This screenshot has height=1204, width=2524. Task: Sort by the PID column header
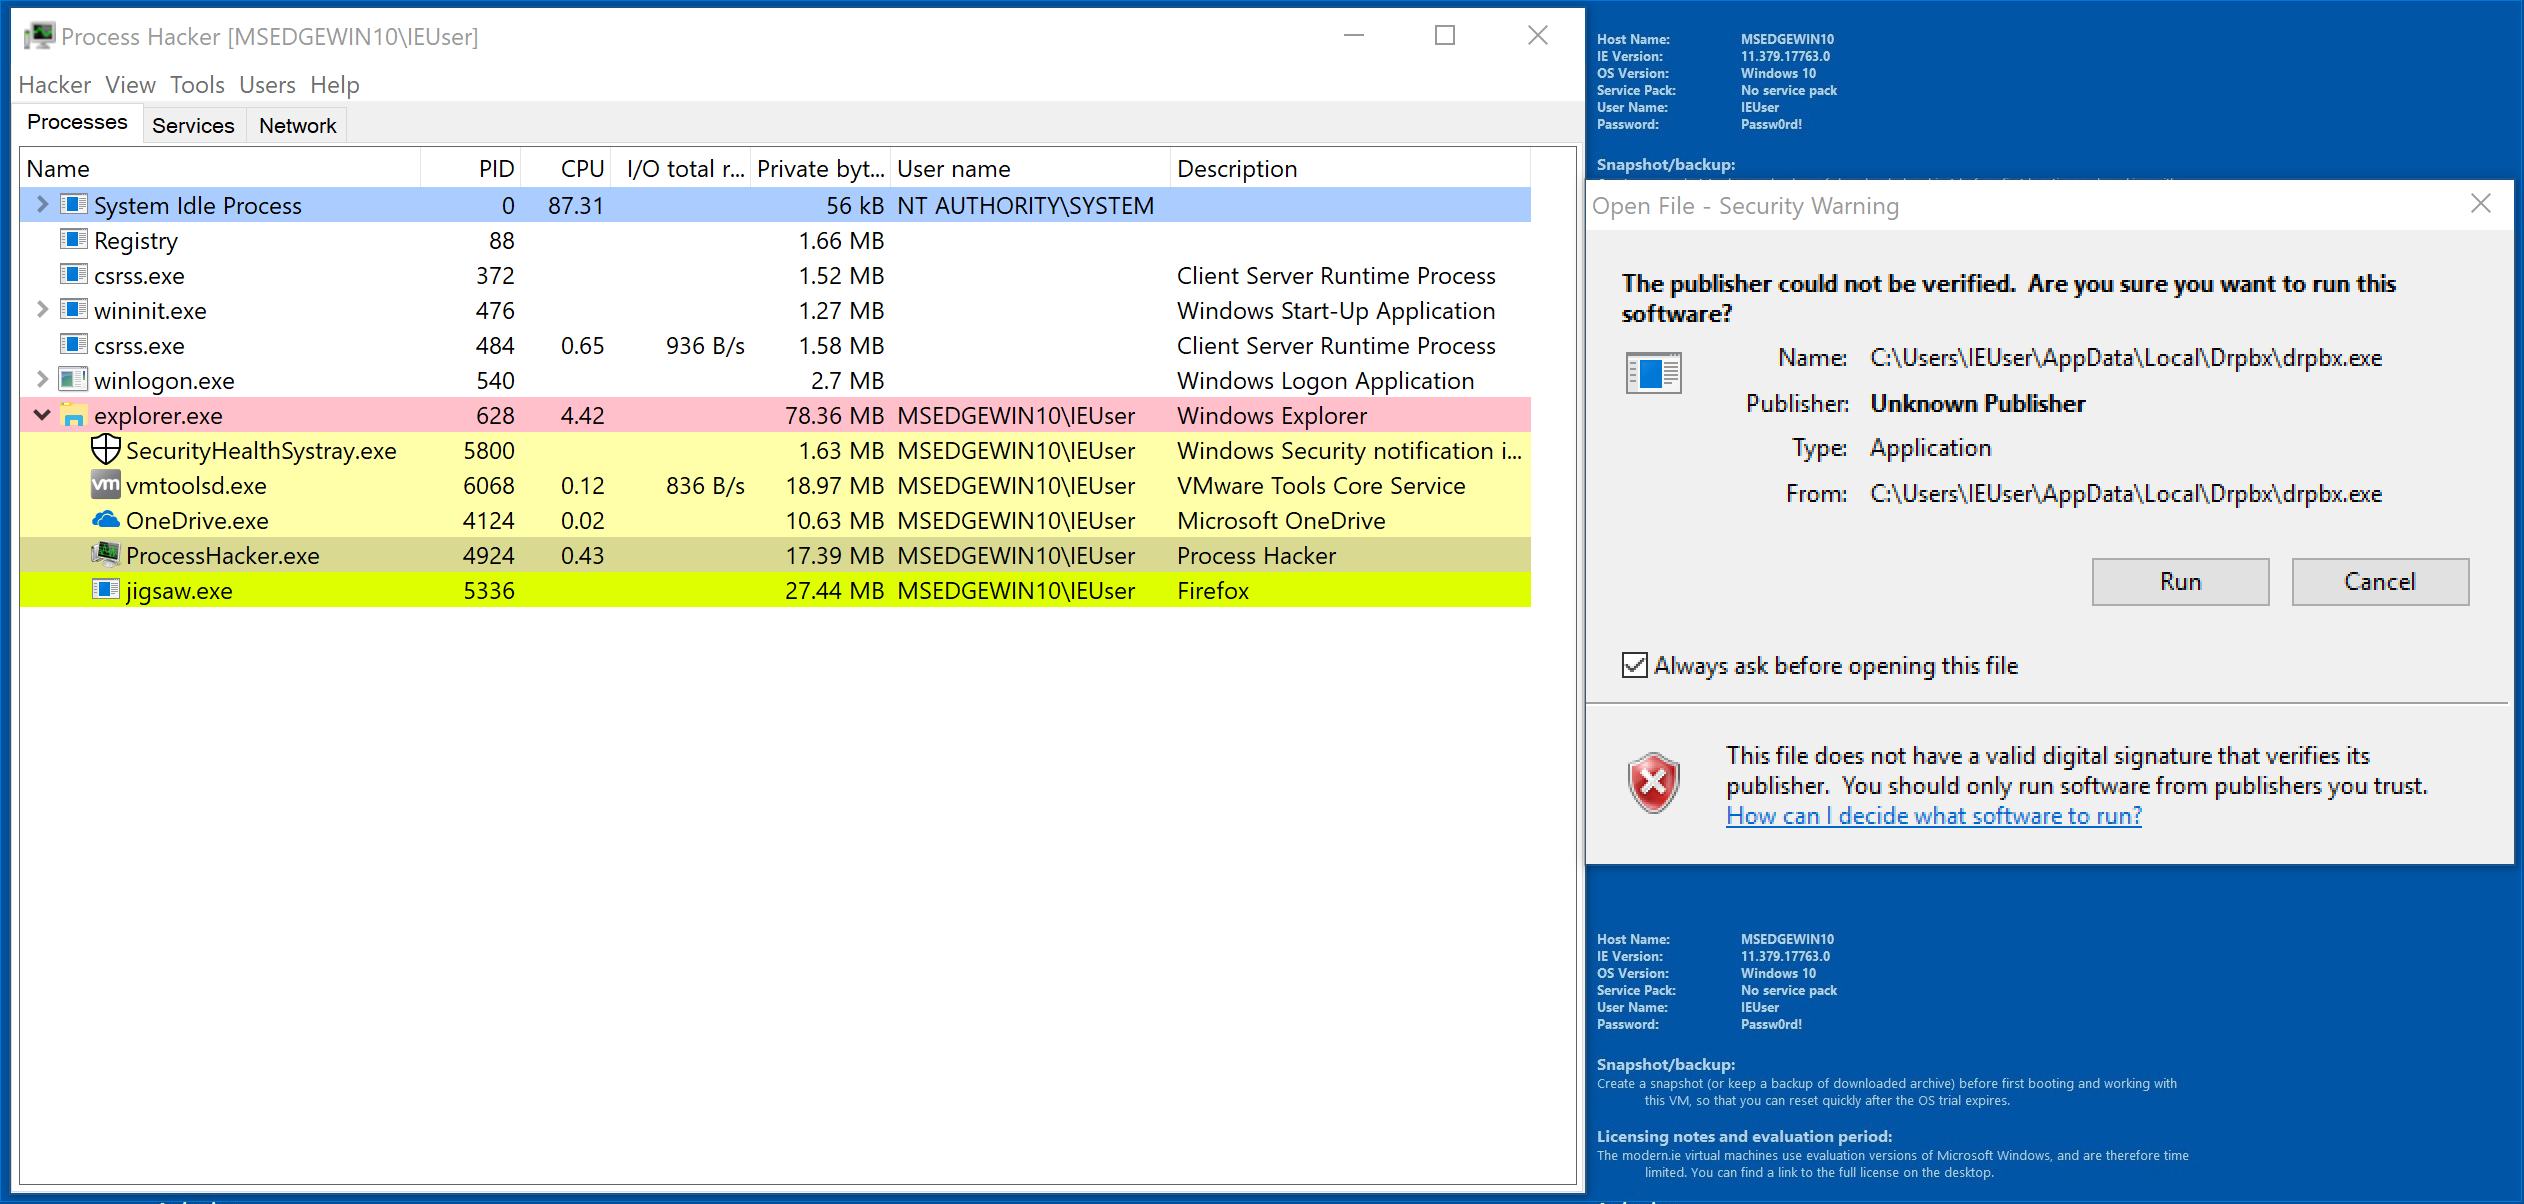tap(471, 169)
